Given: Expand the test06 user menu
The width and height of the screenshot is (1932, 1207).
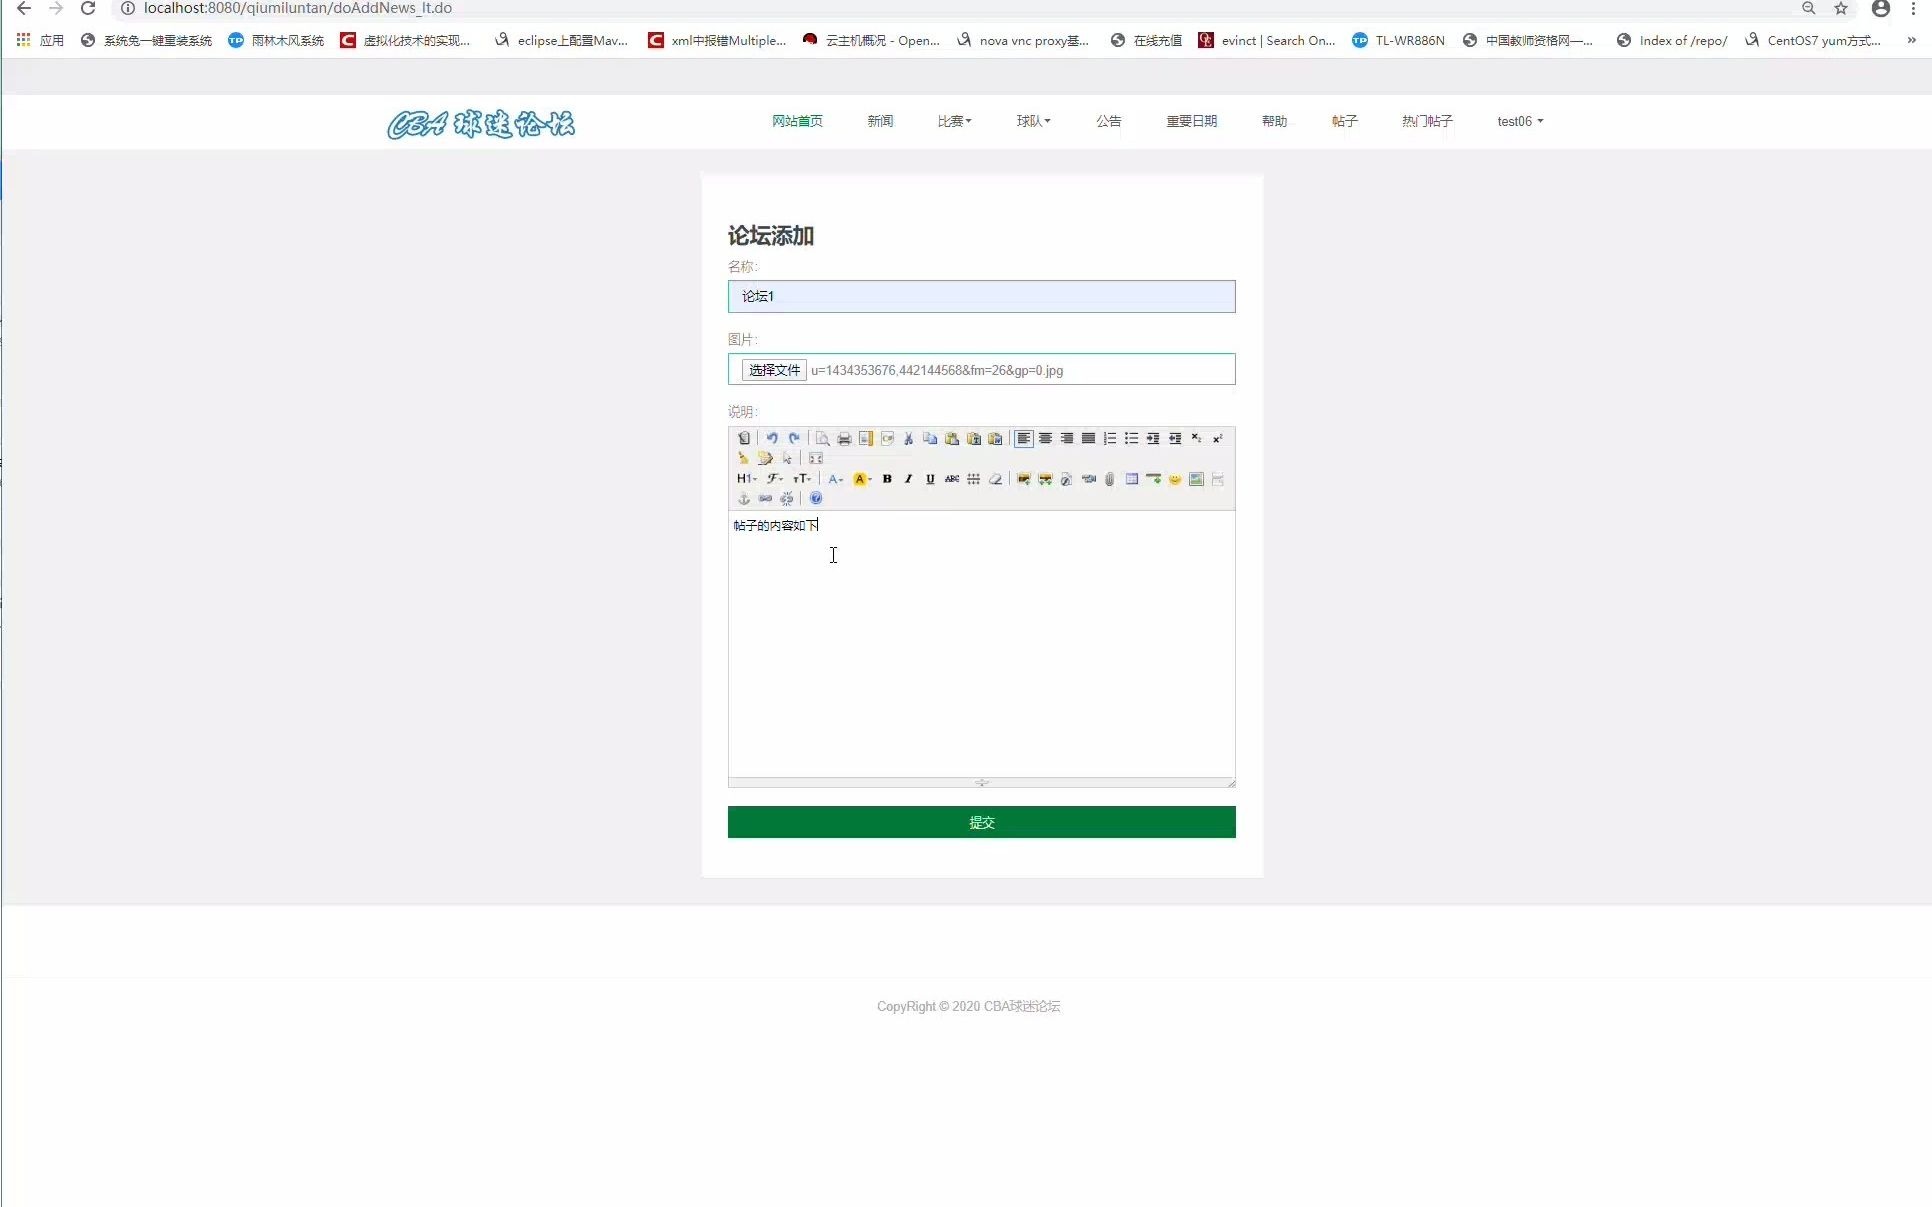Looking at the screenshot, I should pos(1520,121).
